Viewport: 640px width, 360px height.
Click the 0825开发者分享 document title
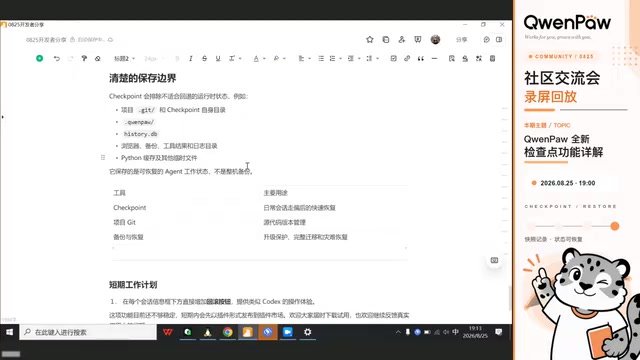click(x=46, y=40)
